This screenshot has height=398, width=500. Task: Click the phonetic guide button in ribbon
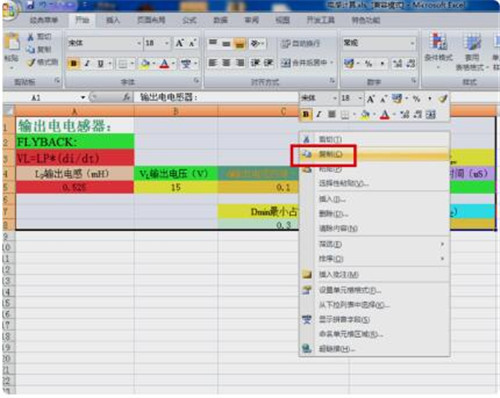tap(186, 63)
